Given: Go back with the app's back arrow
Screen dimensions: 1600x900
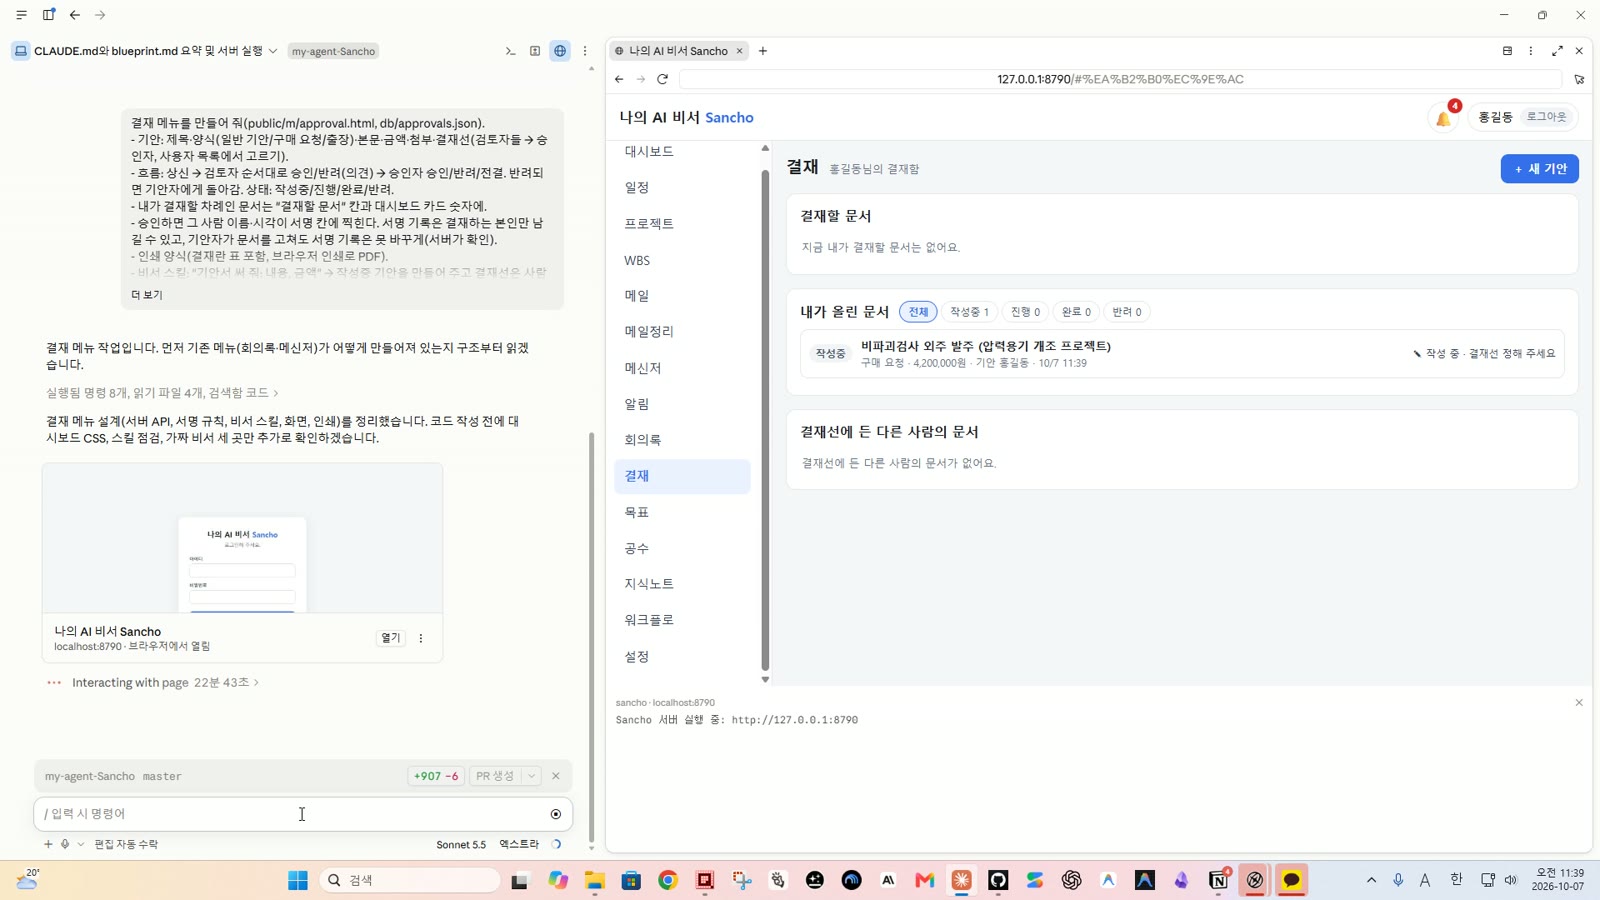Looking at the screenshot, I should click(x=75, y=15).
